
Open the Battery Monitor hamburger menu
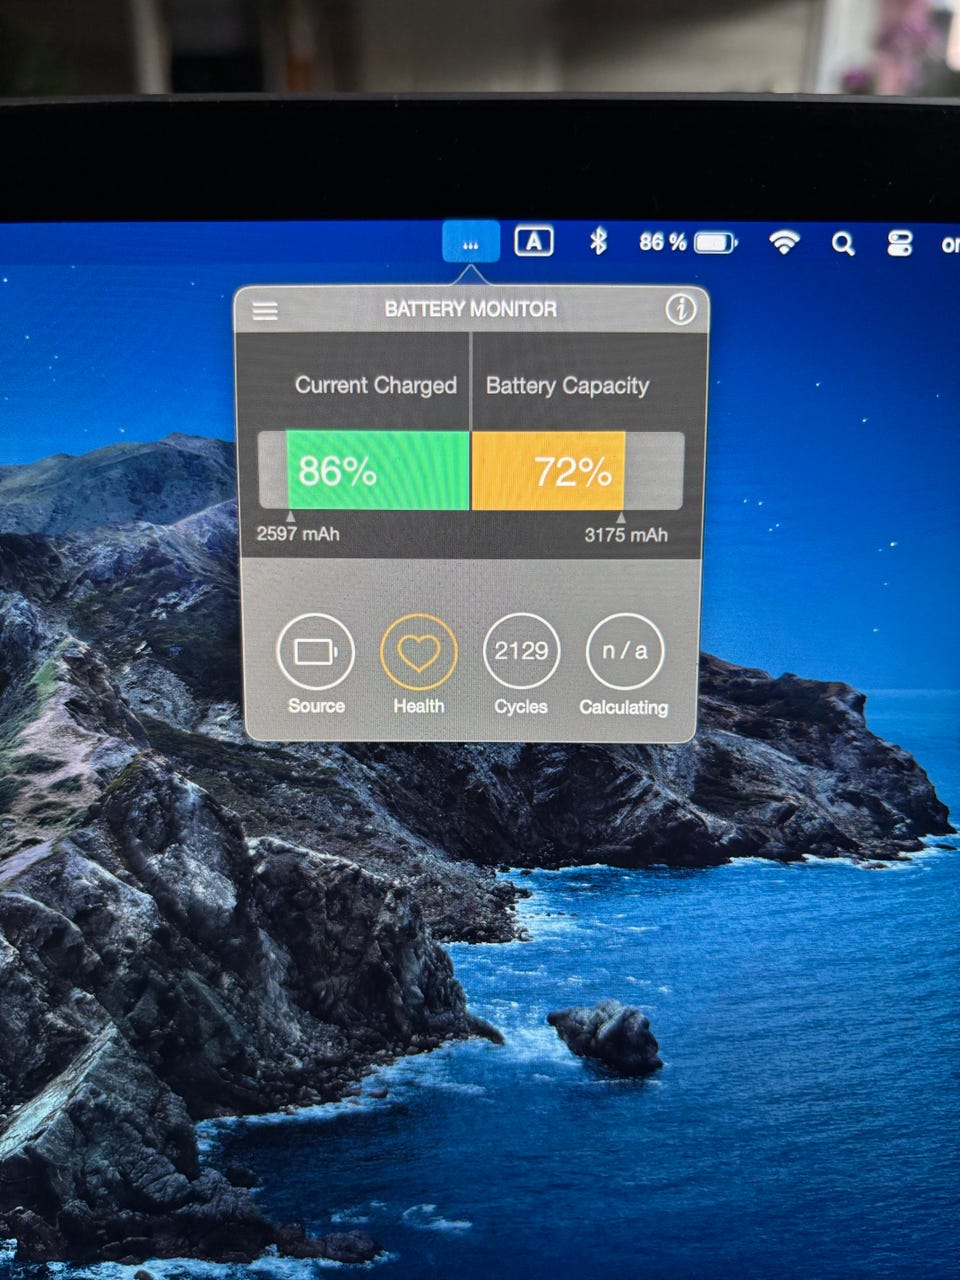coord(265,311)
